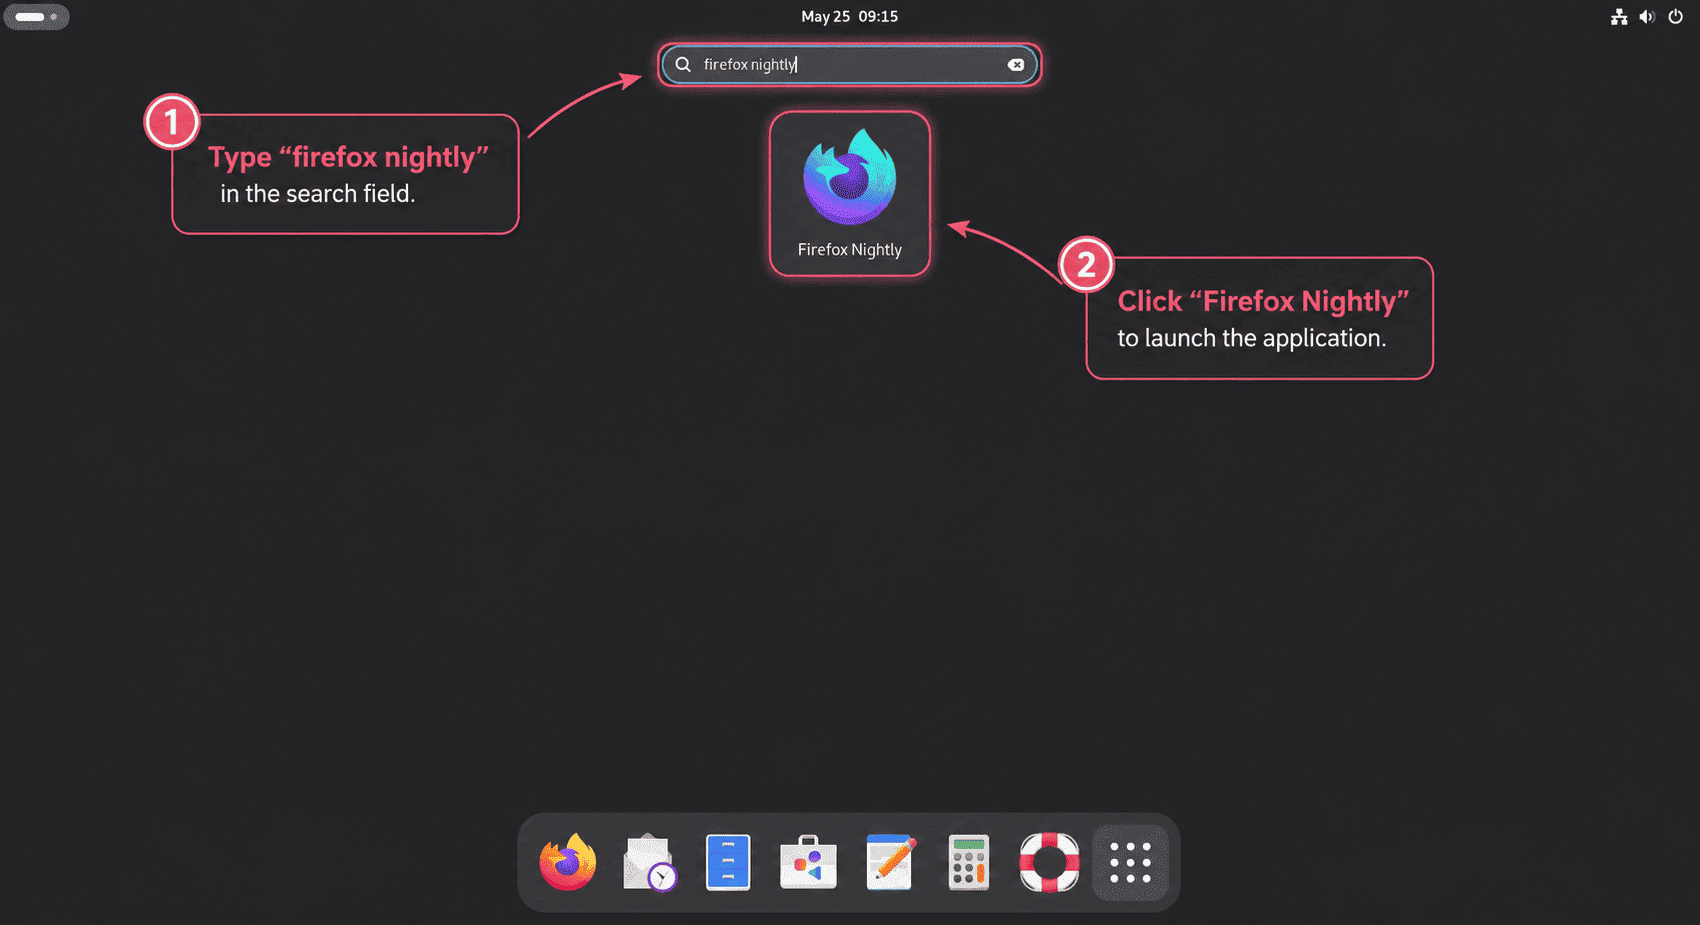
Task: Open the text editor pencil icon
Action: pyautogui.click(x=889, y=862)
